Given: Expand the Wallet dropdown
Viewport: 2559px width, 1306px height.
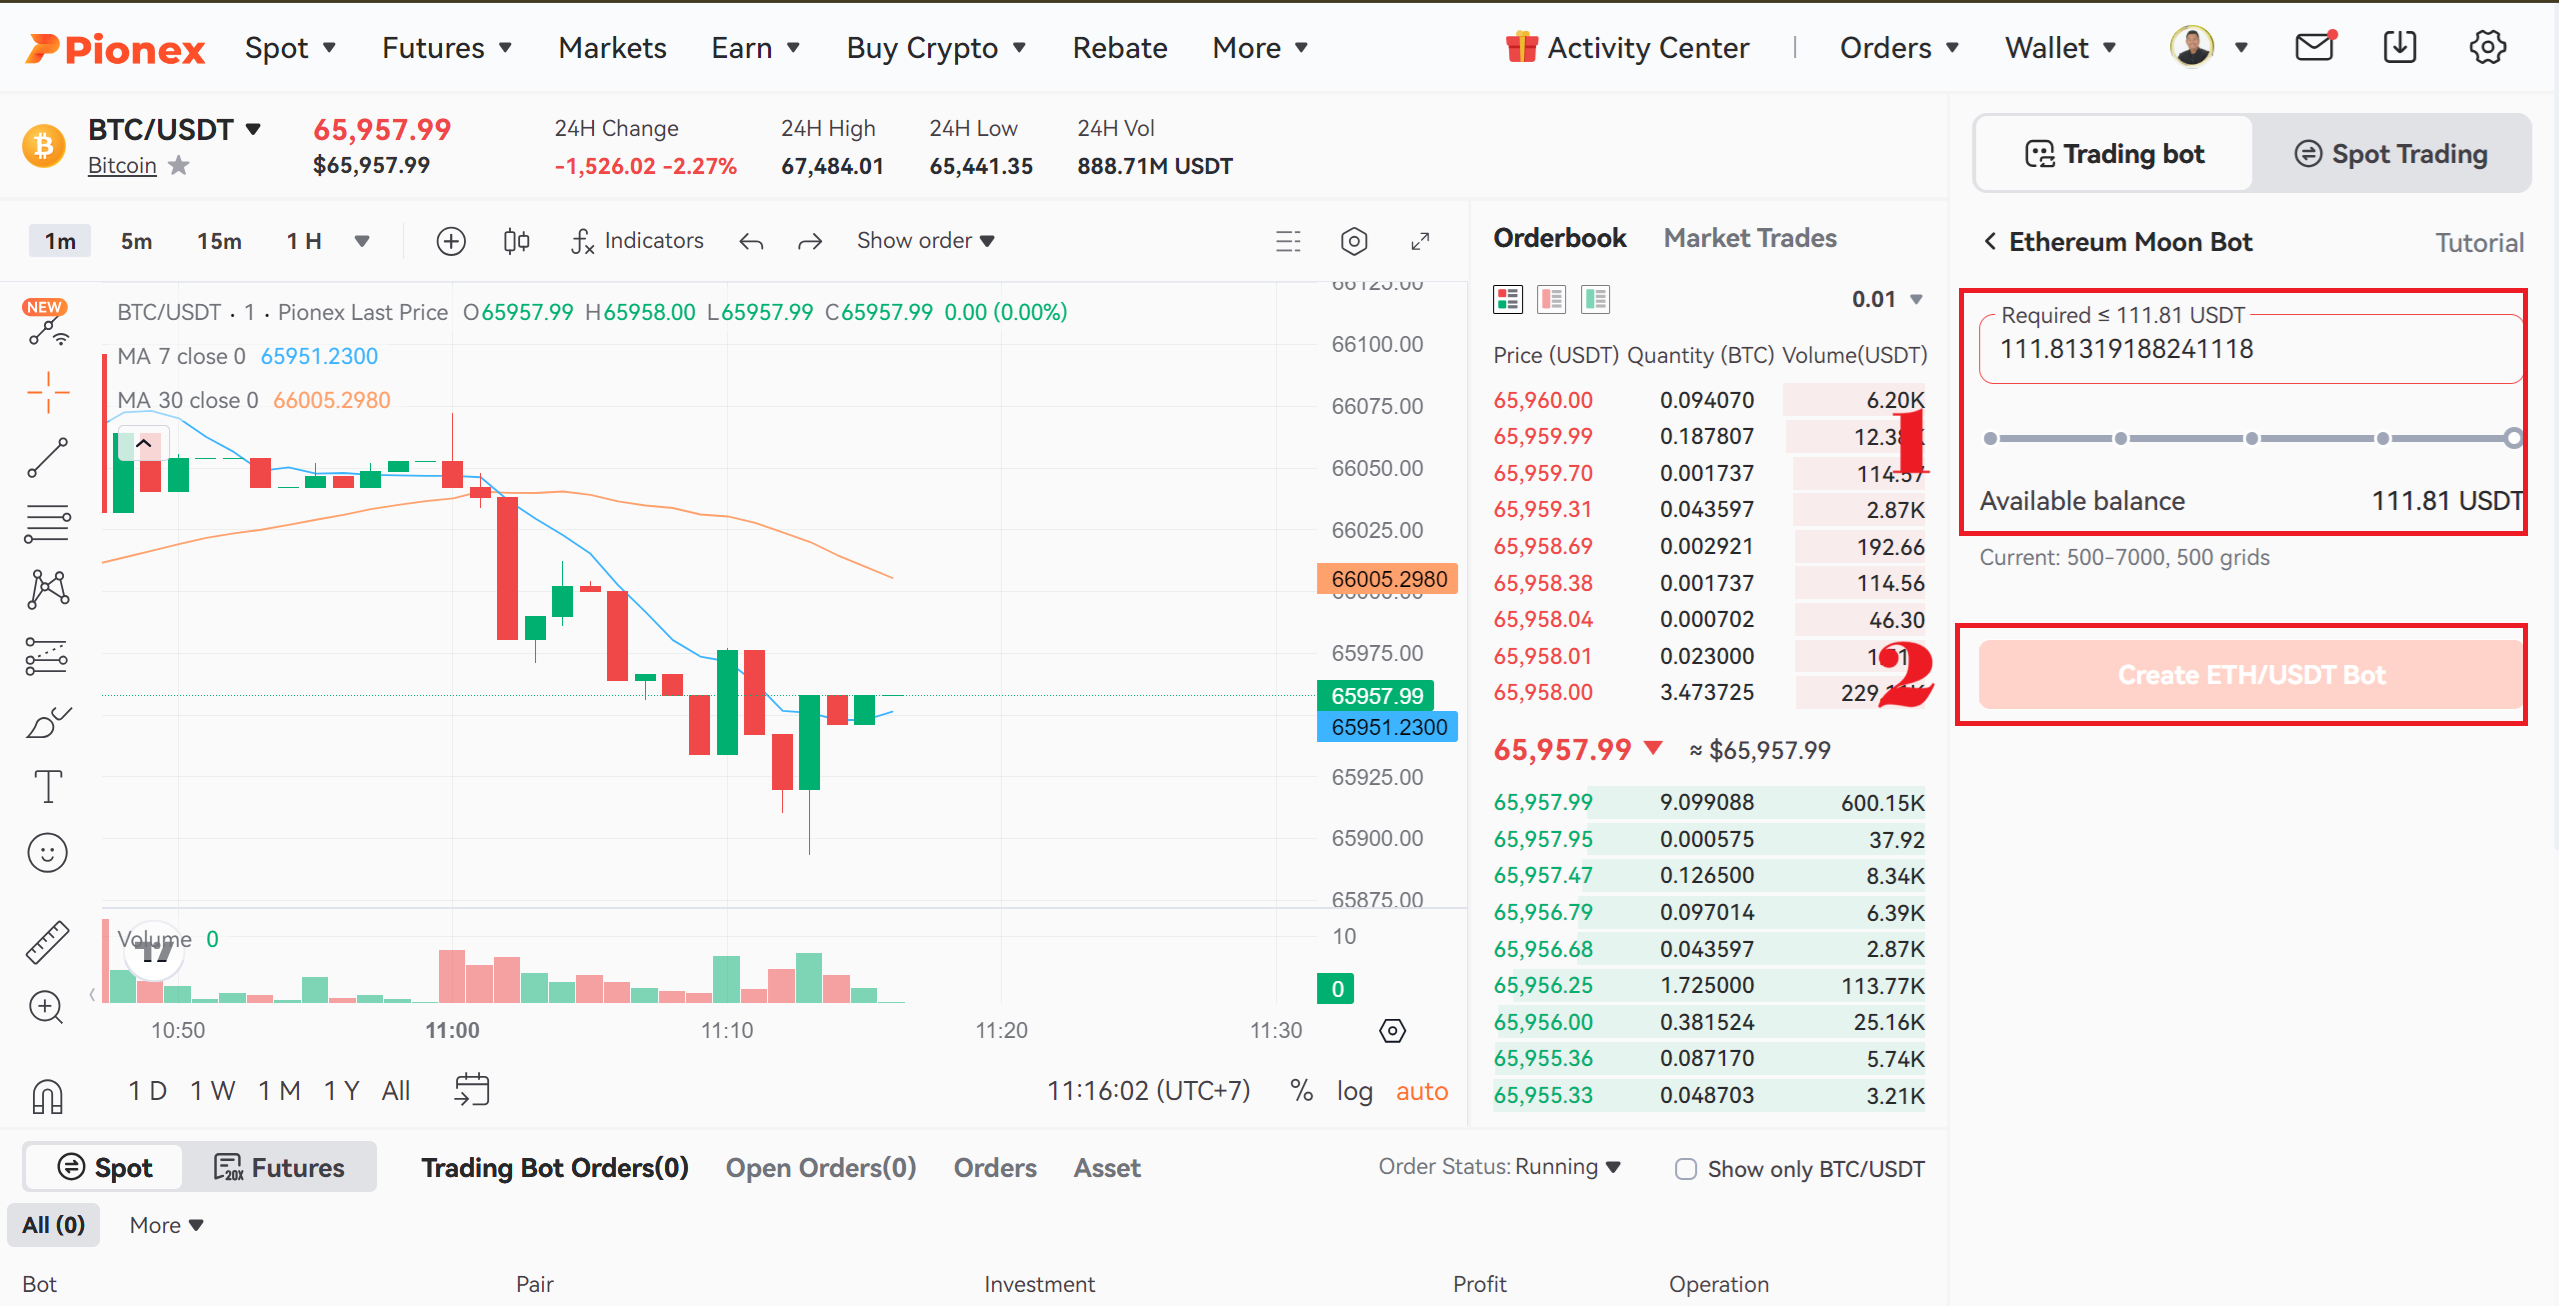Looking at the screenshot, I should click(x=2061, y=48).
